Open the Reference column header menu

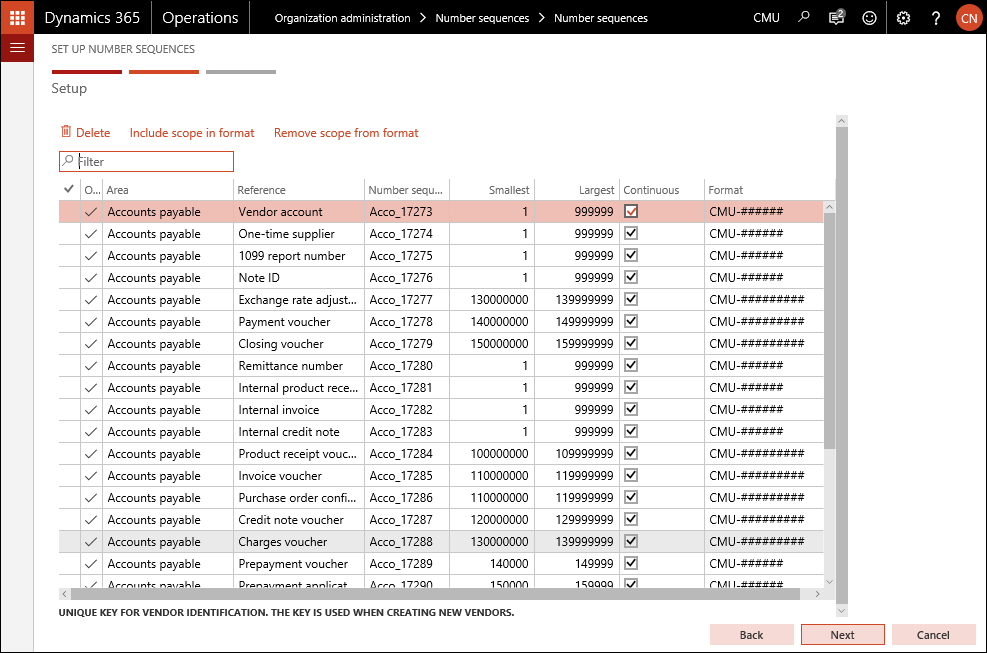[x=298, y=190]
